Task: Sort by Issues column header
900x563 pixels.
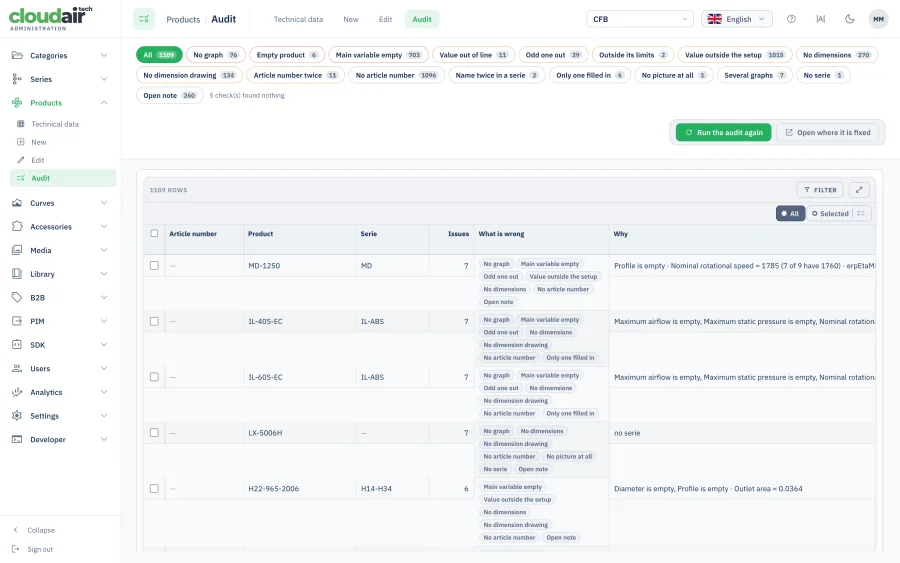Action: tap(458, 234)
